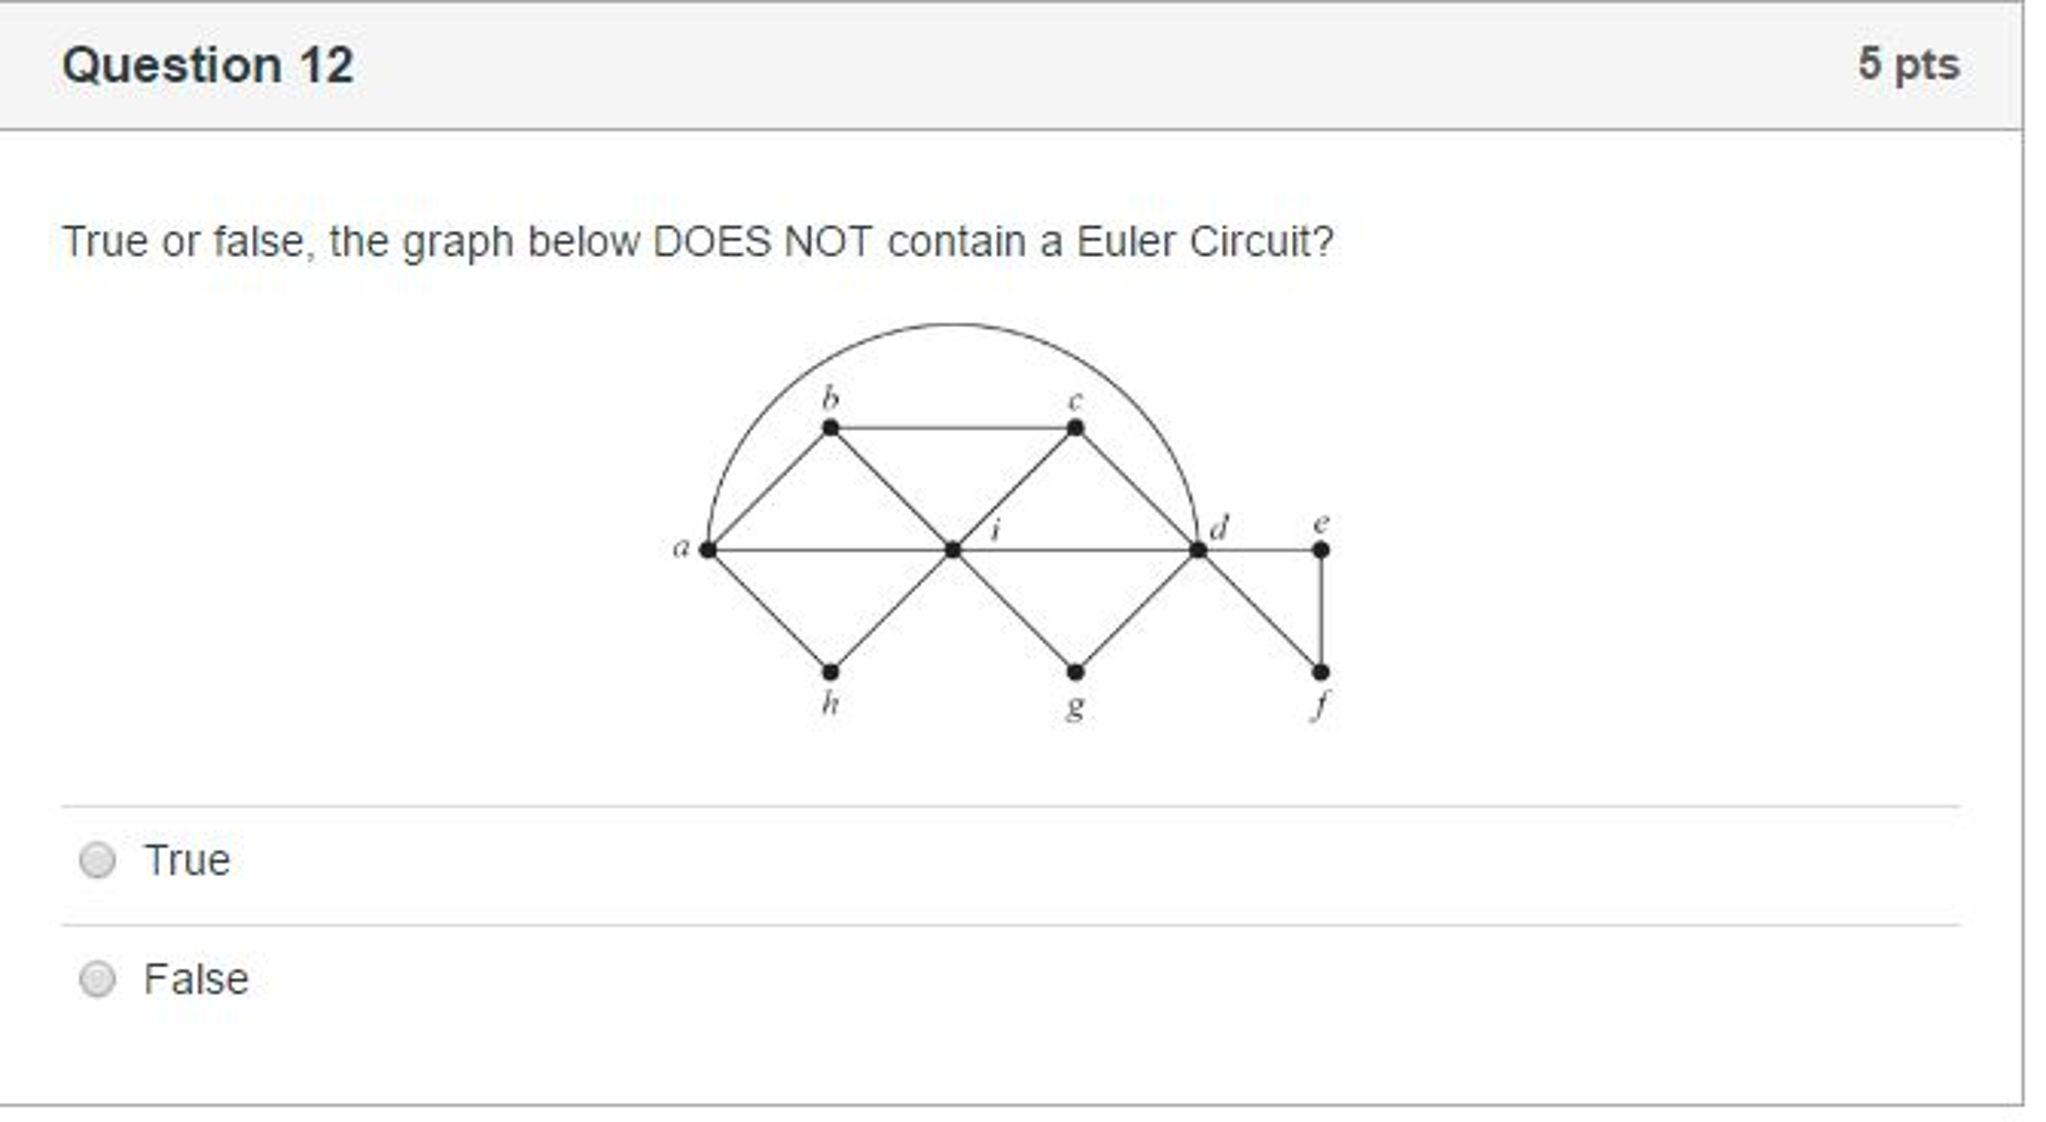Select the True radio button

(x=97, y=859)
